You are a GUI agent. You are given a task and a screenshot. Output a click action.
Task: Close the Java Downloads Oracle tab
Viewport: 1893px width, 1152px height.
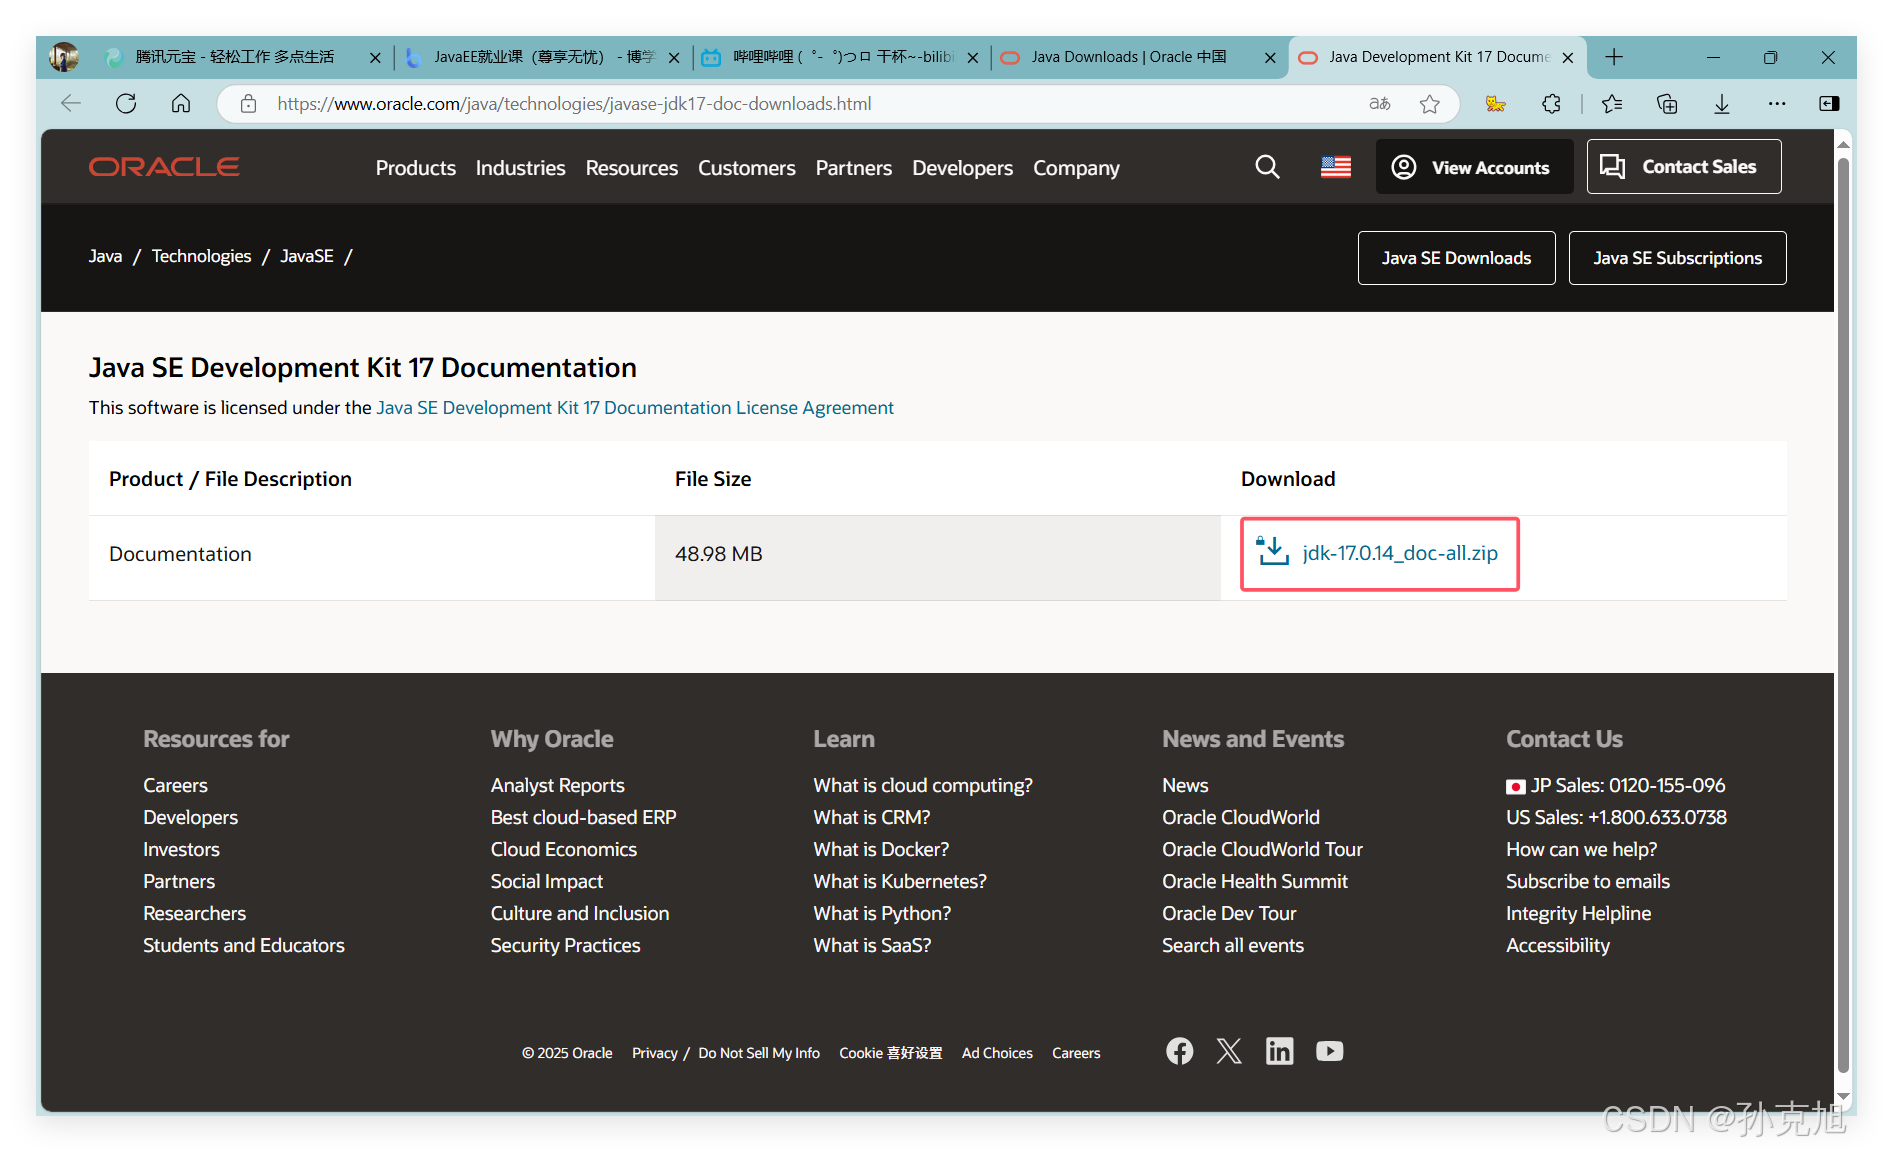1270,58
